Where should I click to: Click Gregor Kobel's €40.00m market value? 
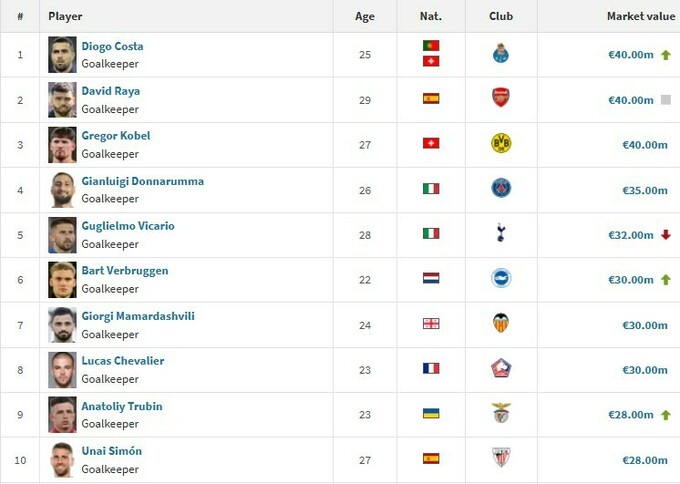[645, 144]
